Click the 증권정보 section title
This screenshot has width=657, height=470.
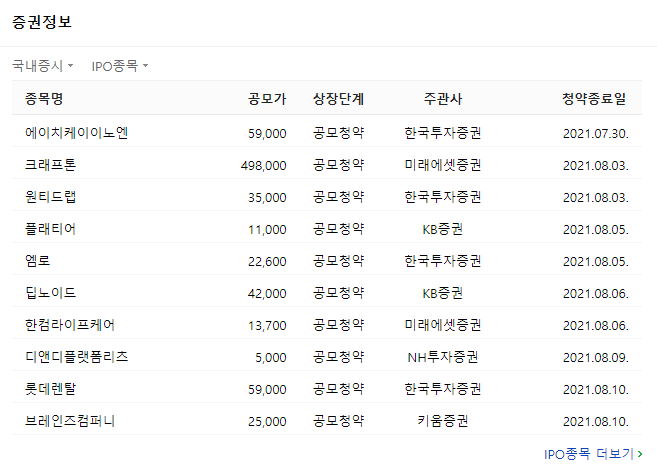coord(42,22)
